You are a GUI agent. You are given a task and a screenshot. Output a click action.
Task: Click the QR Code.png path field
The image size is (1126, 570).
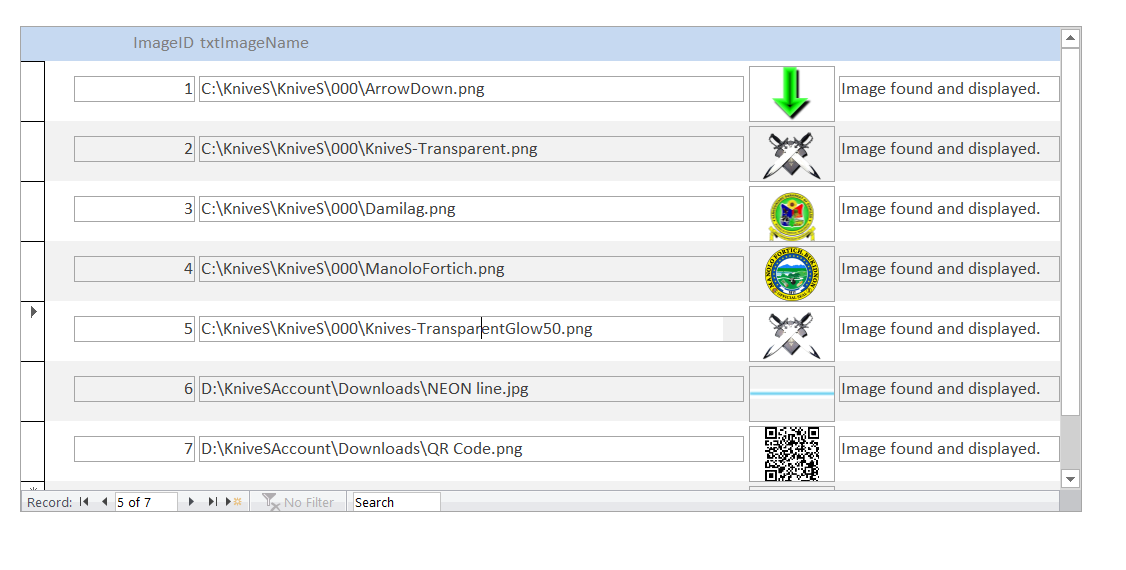click(471, 449)
